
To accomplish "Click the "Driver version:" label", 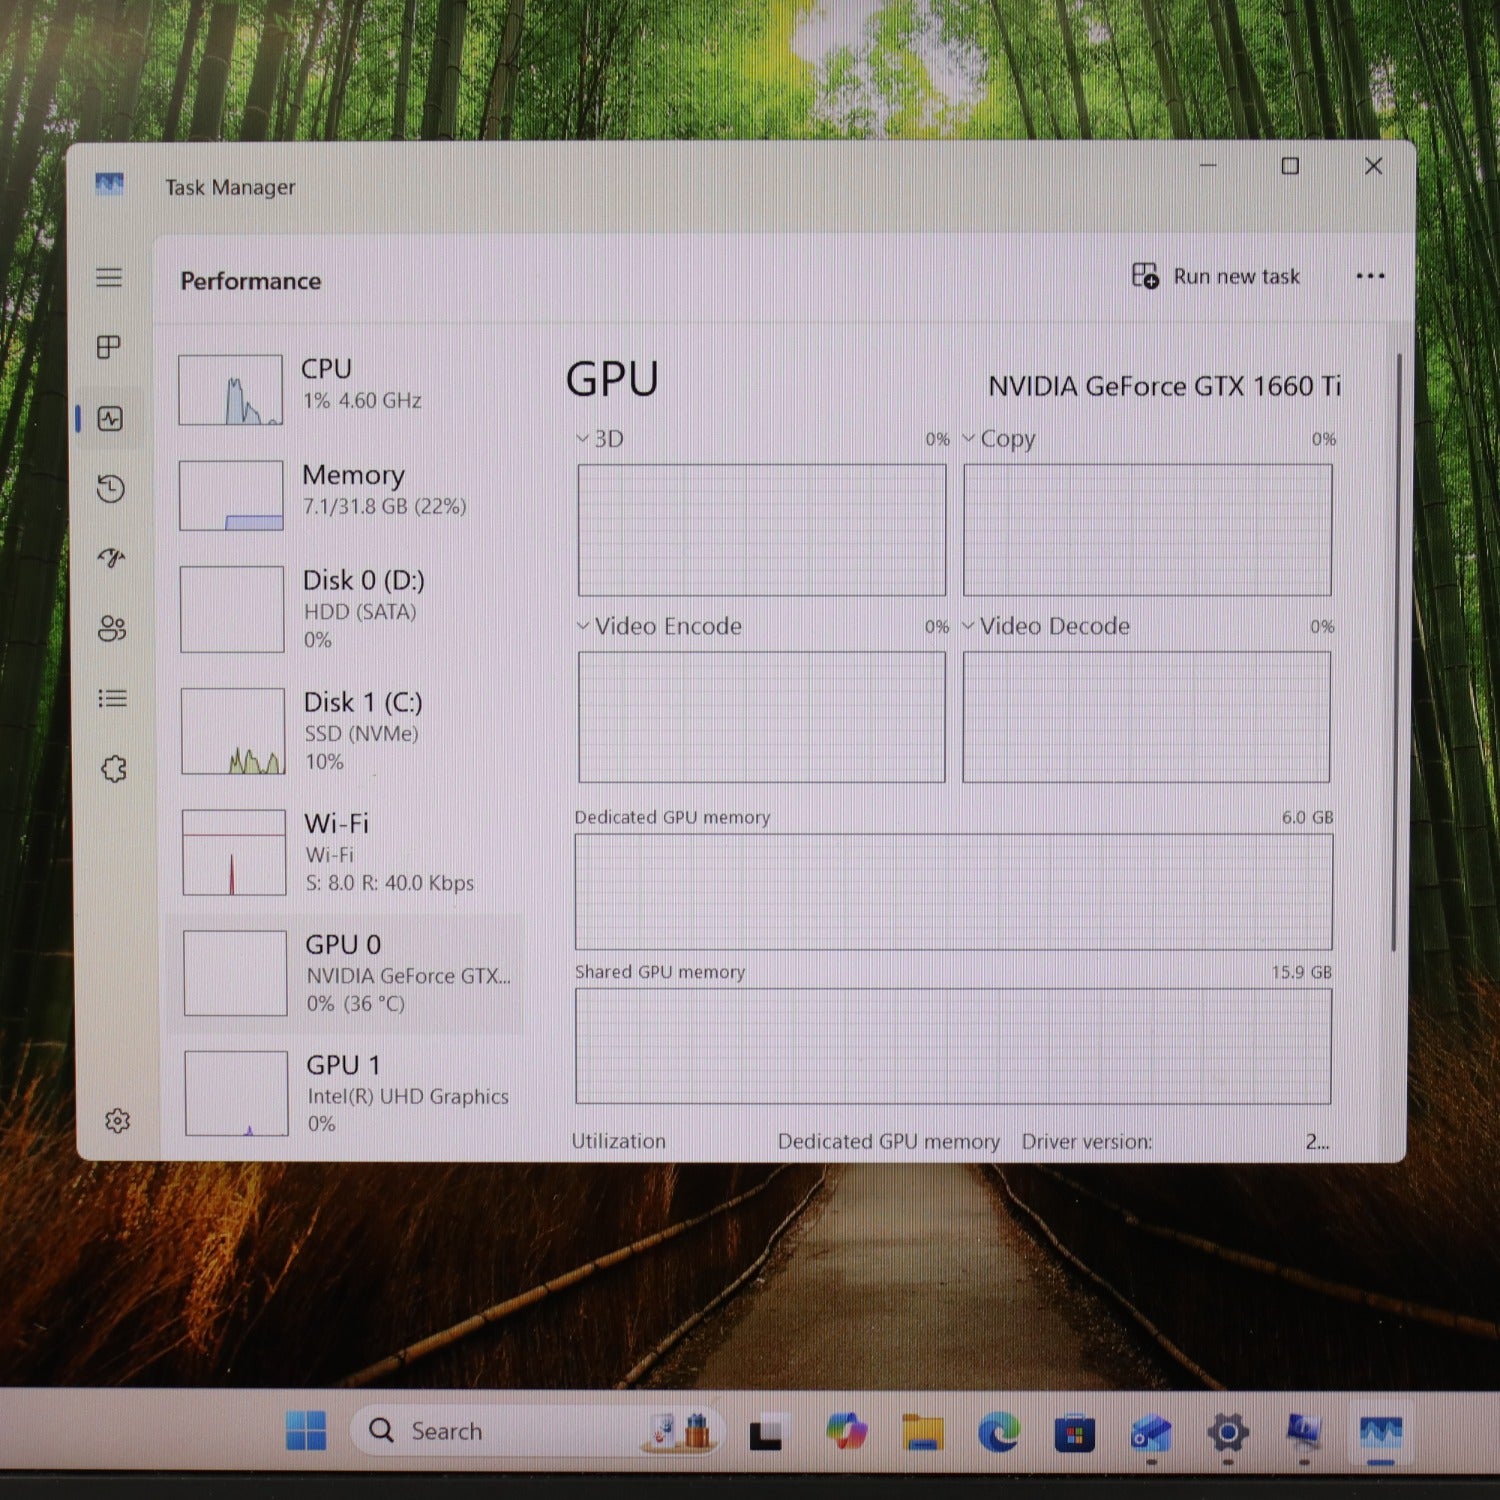I will pos(1086,1141).
